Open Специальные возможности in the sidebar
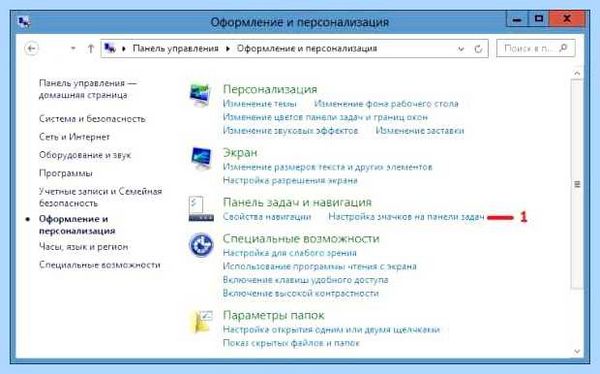This screenshot has width=600, height=374. tap(99, 265)
